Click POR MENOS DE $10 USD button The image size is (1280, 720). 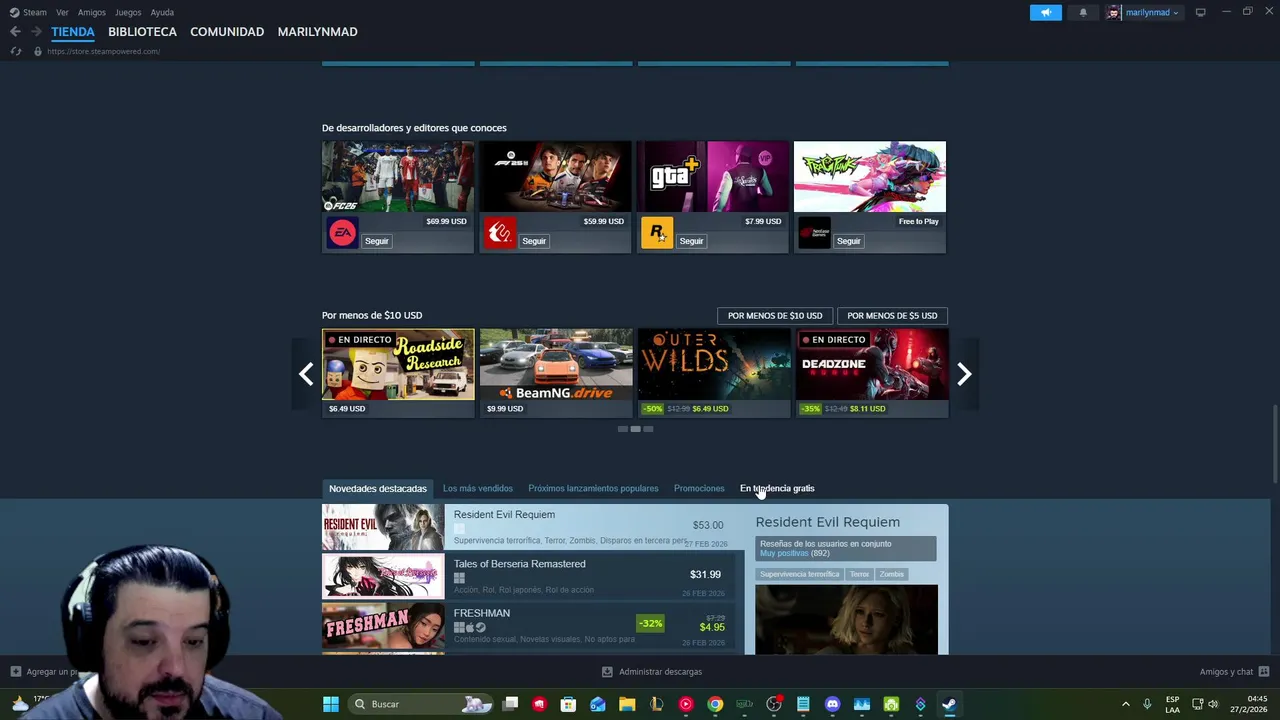click(775, 315)
